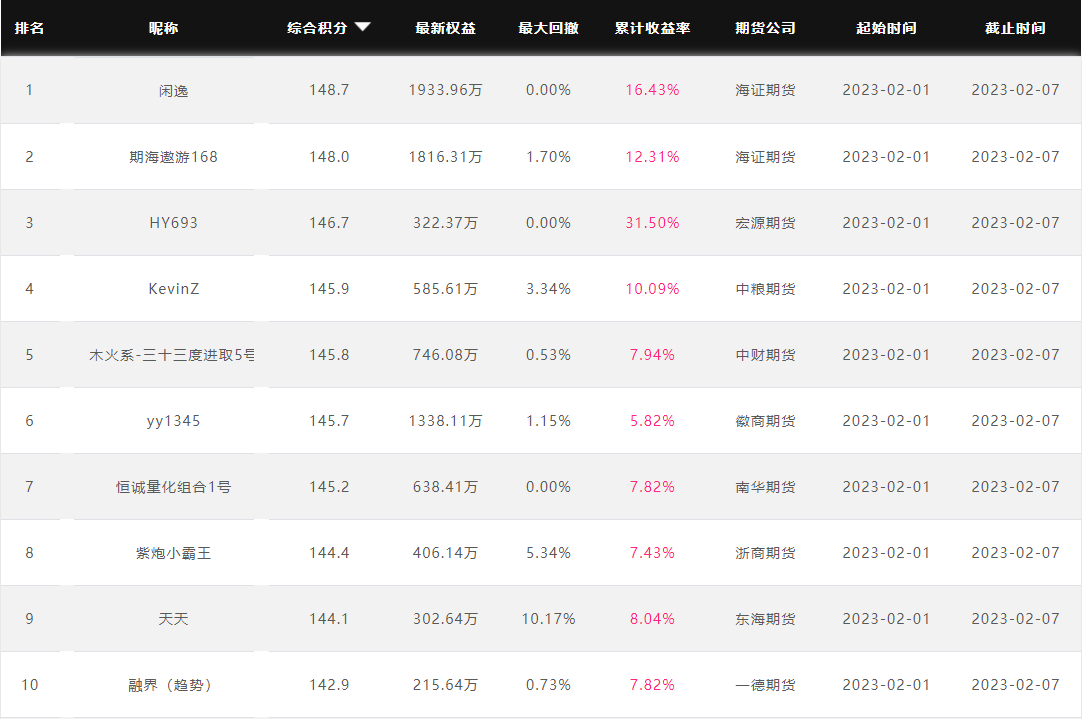Viewport: 1082px width, 719px height.
Task: Click the return rate 16.43%
Action: (x=653, y=90)
